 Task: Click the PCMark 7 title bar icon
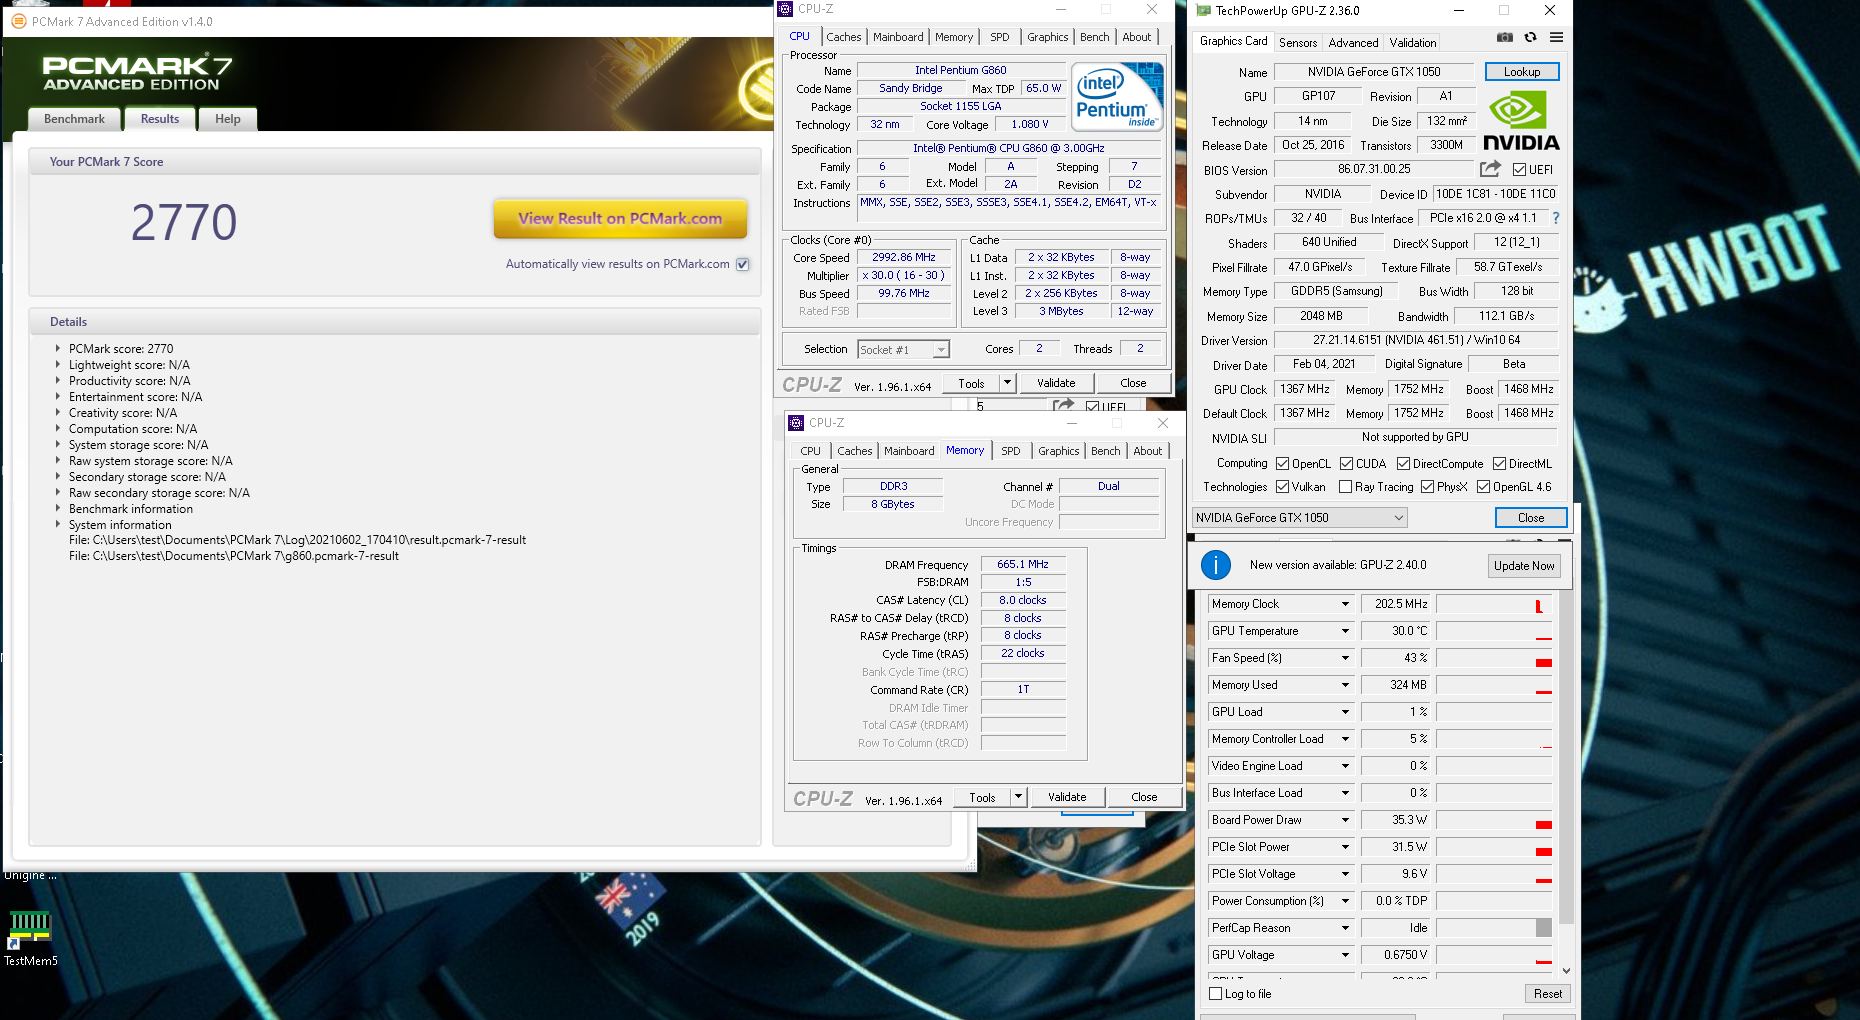(18, 21)
